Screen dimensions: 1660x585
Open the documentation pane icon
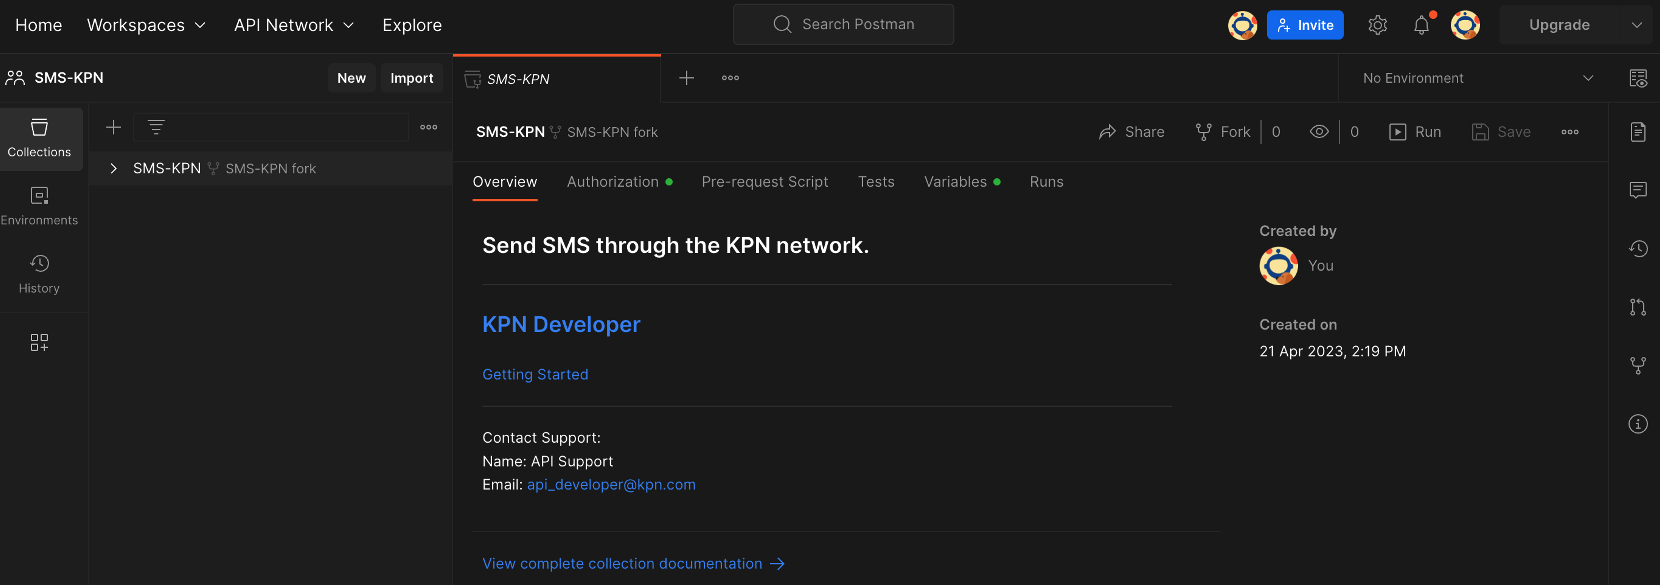1638,132
